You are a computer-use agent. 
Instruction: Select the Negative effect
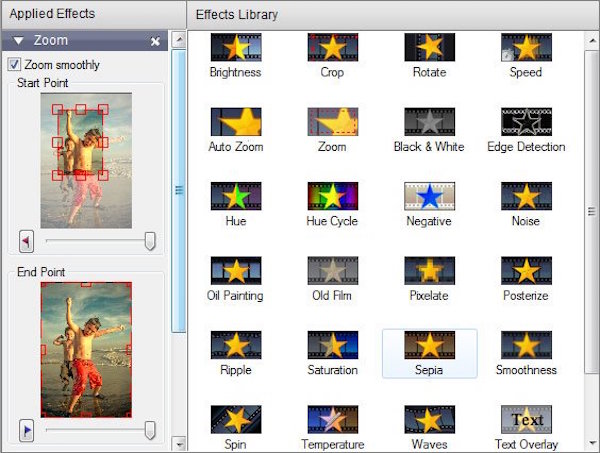(429, 196)
